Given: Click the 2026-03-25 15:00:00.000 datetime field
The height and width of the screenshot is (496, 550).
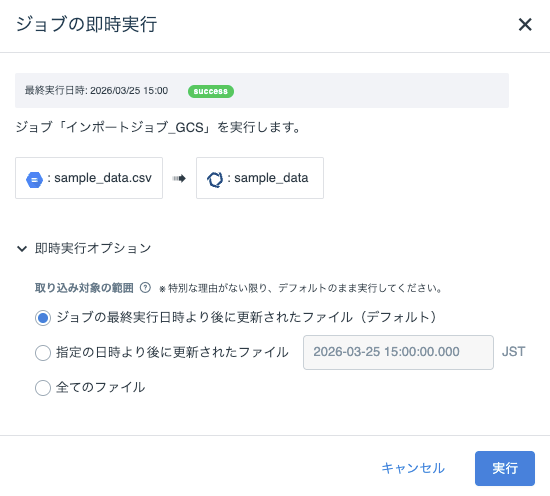Looking at the screenshot, I should tap(398, 352).
